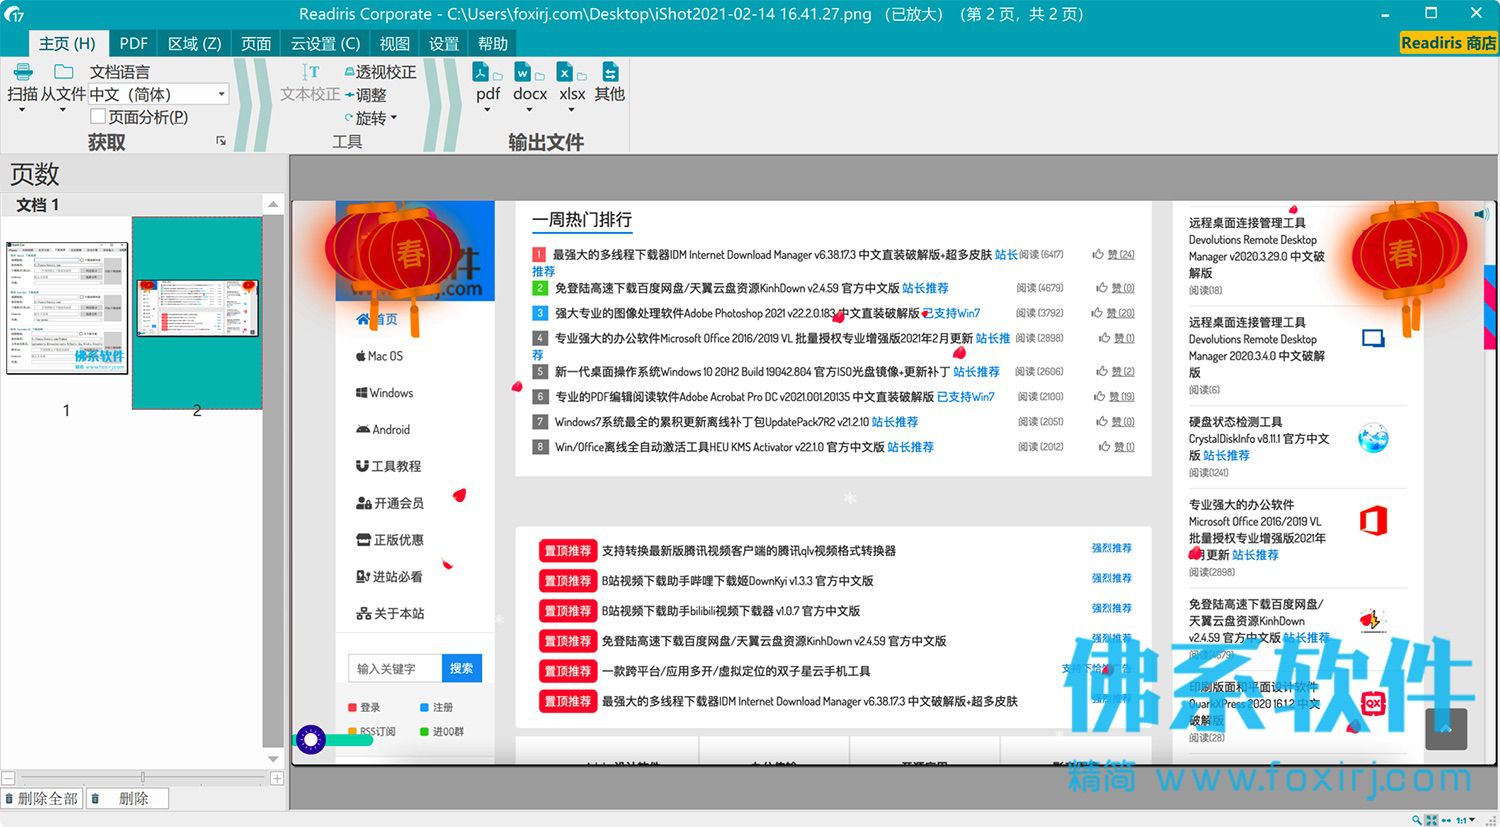The height and width of the screenshot is (827, 1500).
Task: Open the 获取 group dialog launcher
Action: (x=221, y=141)
